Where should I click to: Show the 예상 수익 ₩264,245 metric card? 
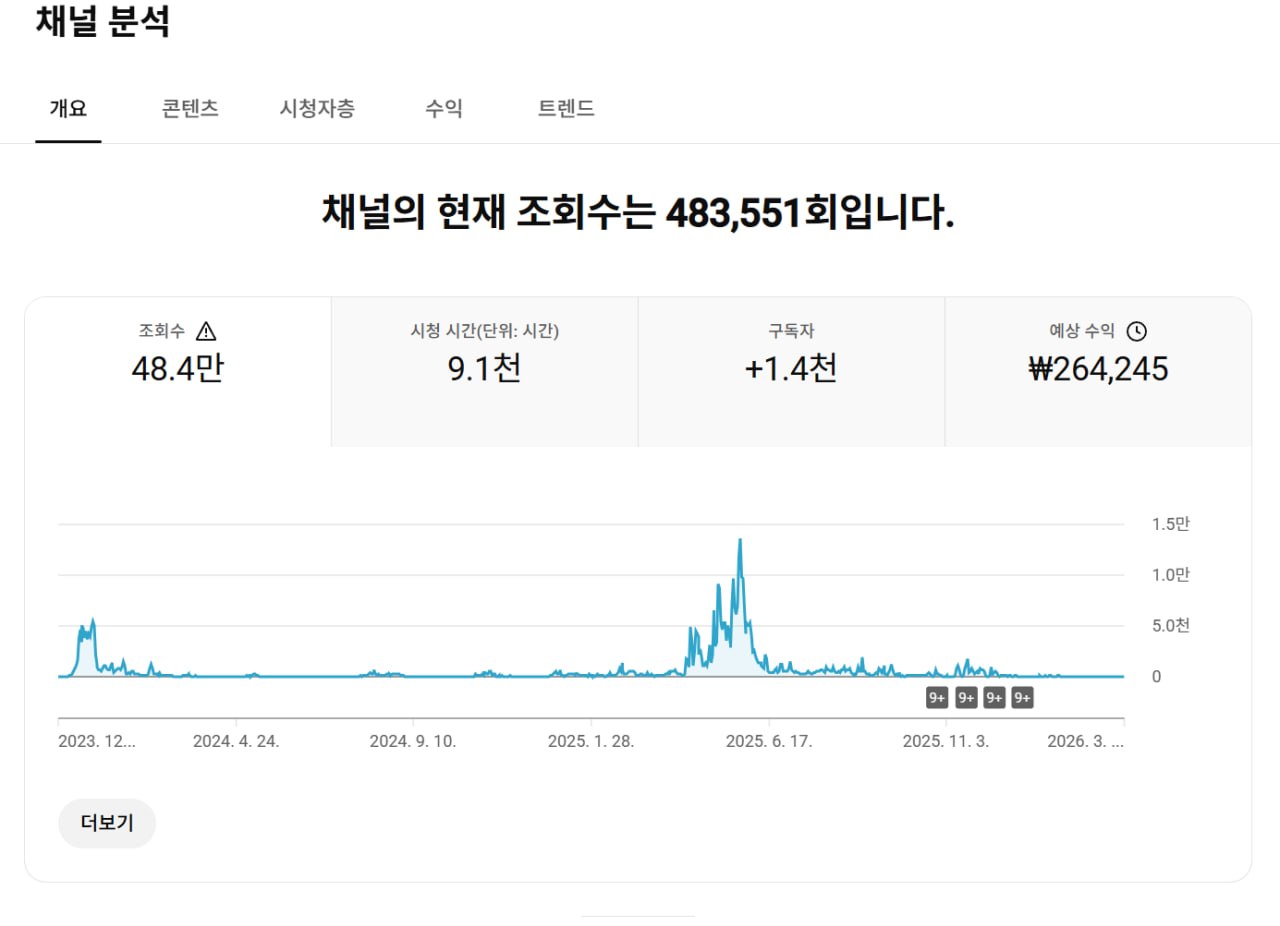coord(1098,370)
